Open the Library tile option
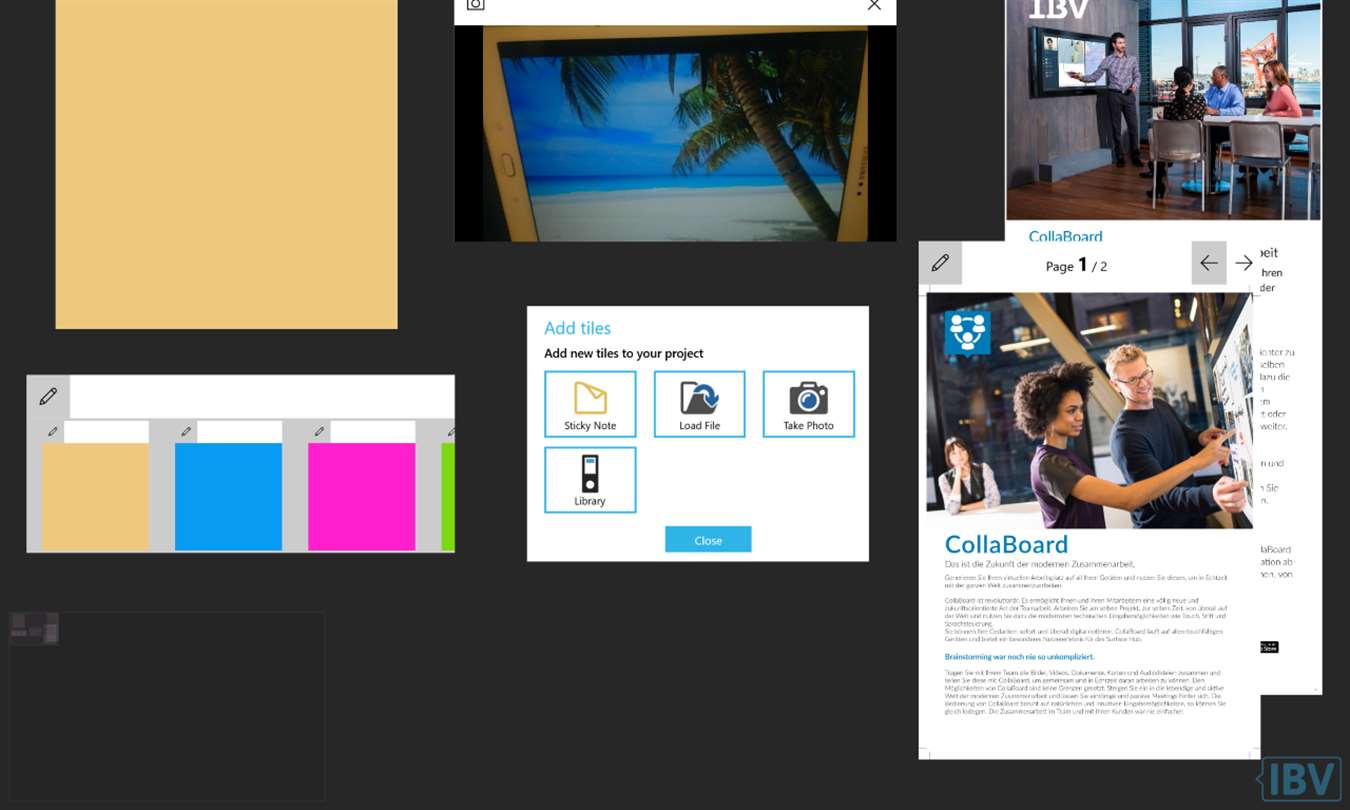1350x810 pixels. [590, 480]
